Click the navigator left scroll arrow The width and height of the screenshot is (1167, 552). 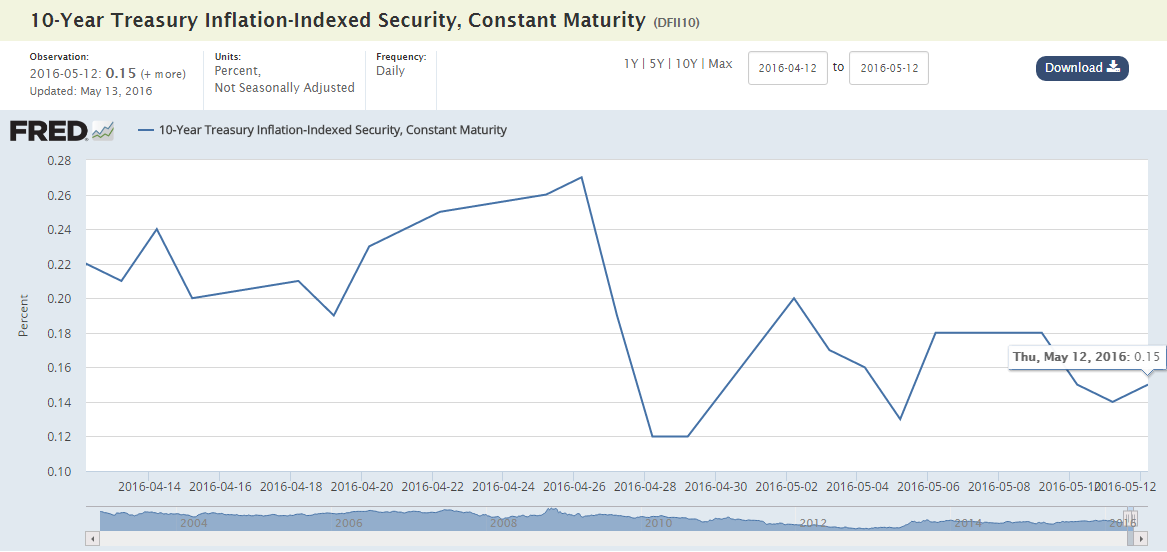[x=93, y=538]
